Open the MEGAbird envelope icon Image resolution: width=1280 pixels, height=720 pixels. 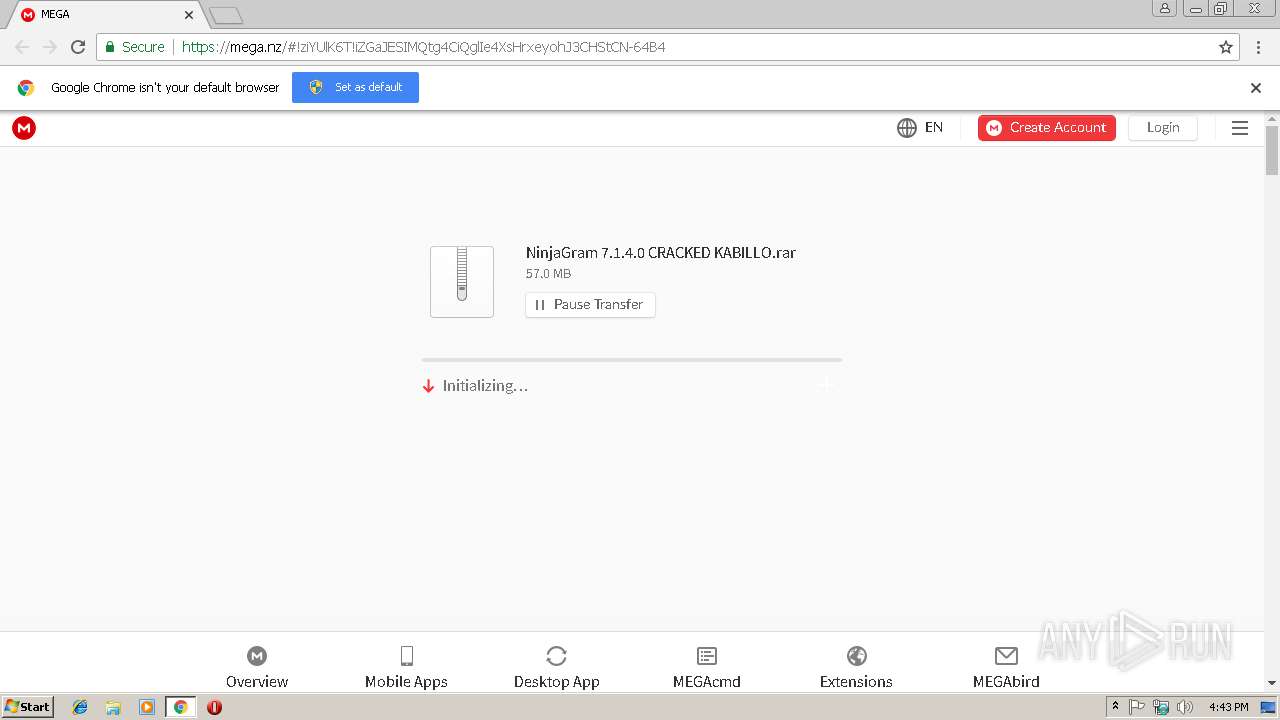pos(1006,656)
